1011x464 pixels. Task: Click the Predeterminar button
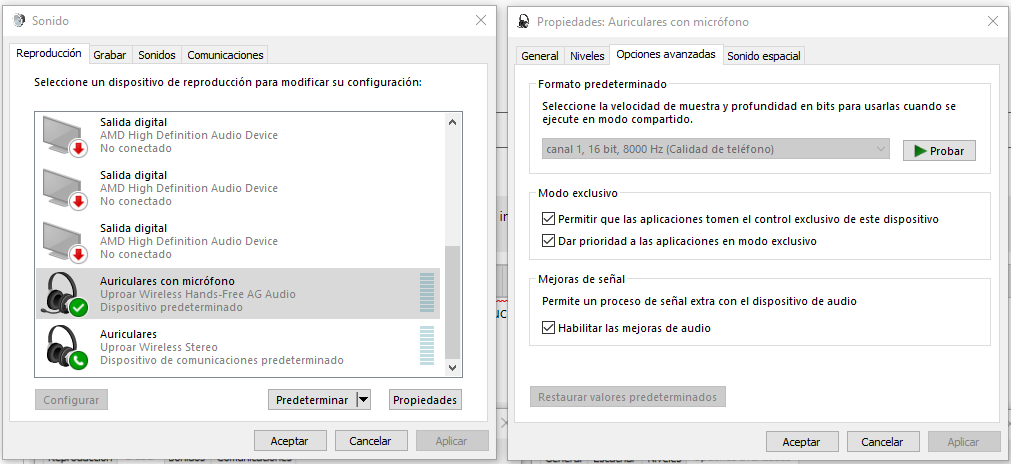(x=312, y=400)
